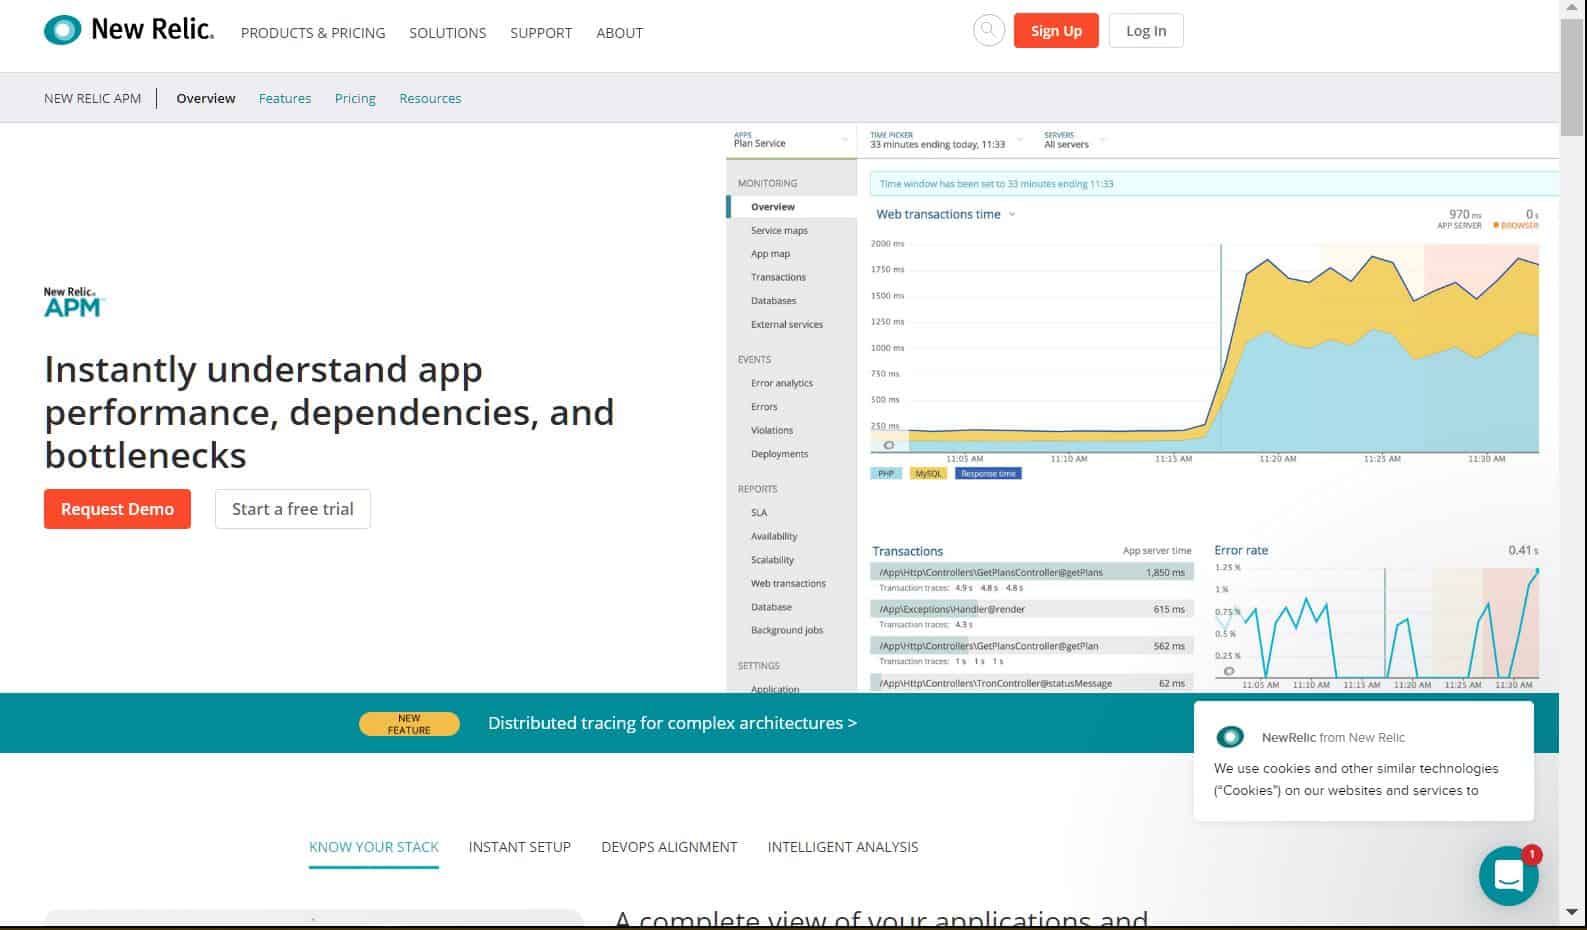This screenshot has height=930, width=1587.
Task: Click Start a free trial button
Action: [293, 509]
